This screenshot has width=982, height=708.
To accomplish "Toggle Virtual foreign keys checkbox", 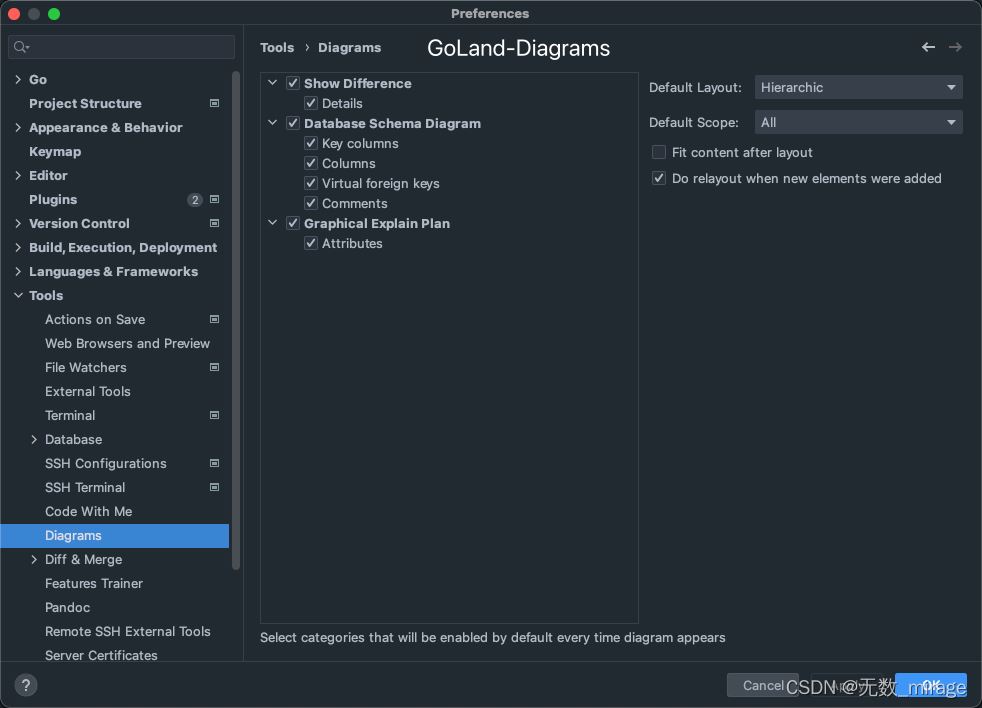I will click(x=311, y=183).
